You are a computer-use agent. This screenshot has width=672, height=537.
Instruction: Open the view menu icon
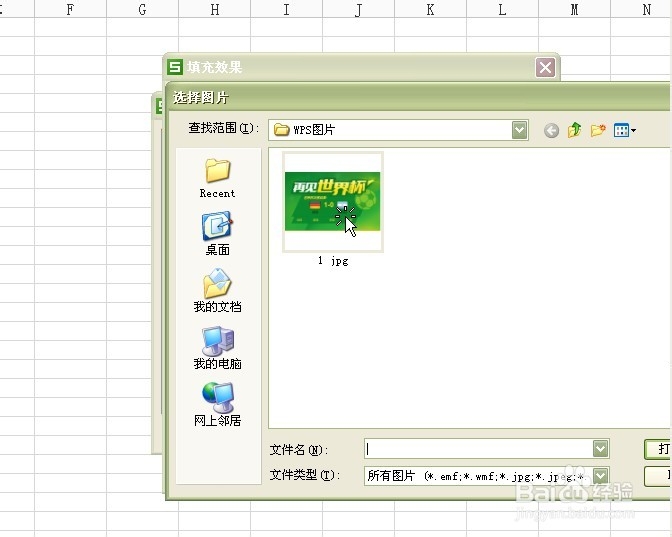pyautogui.click(x=624, y=130)
